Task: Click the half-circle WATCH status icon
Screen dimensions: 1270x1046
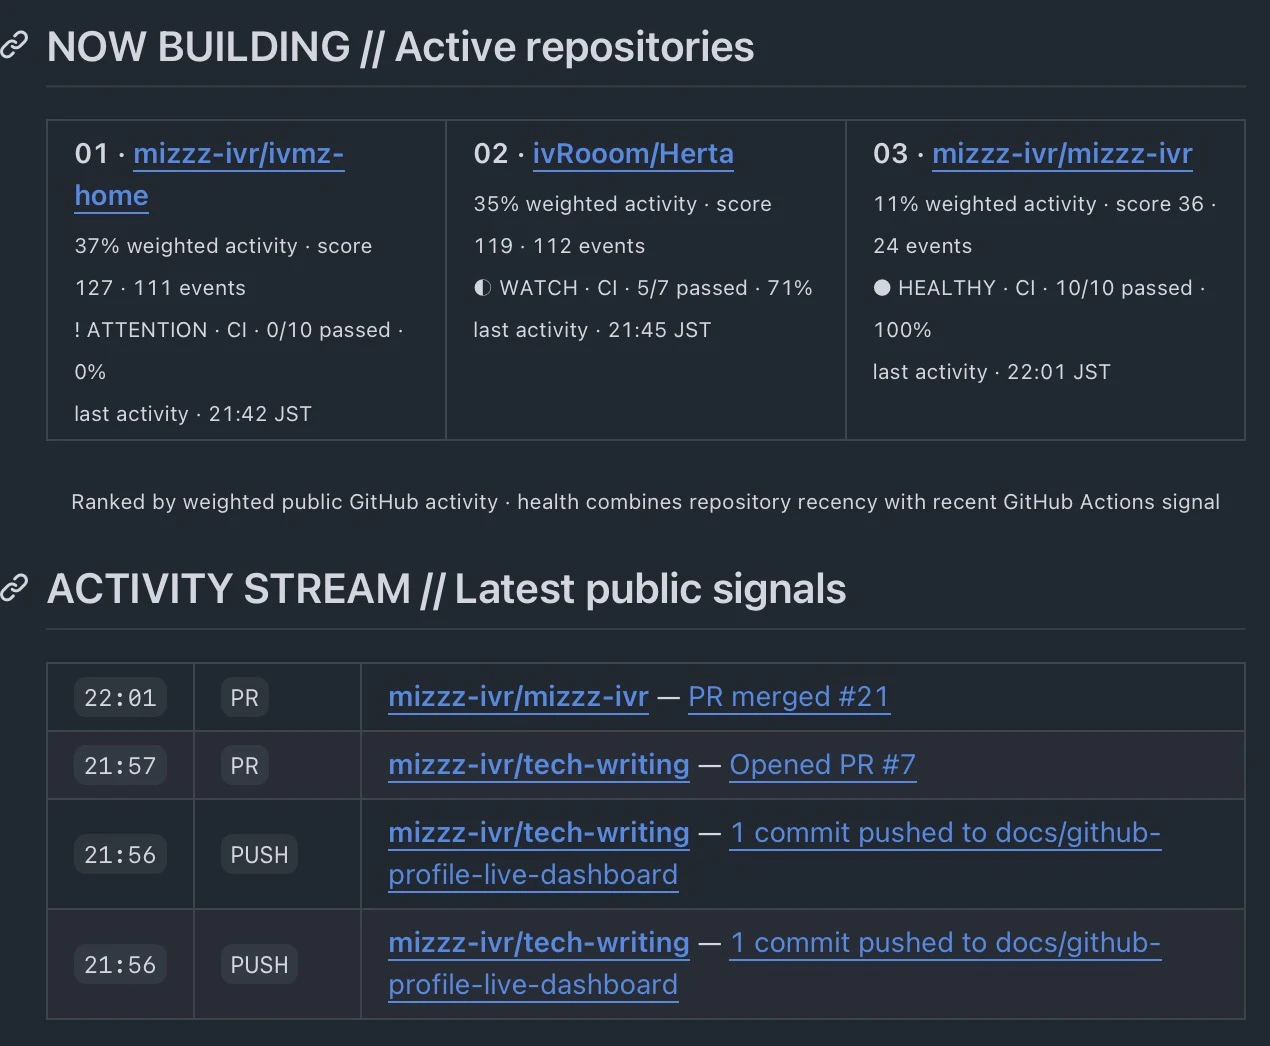Action: [483, 288]
